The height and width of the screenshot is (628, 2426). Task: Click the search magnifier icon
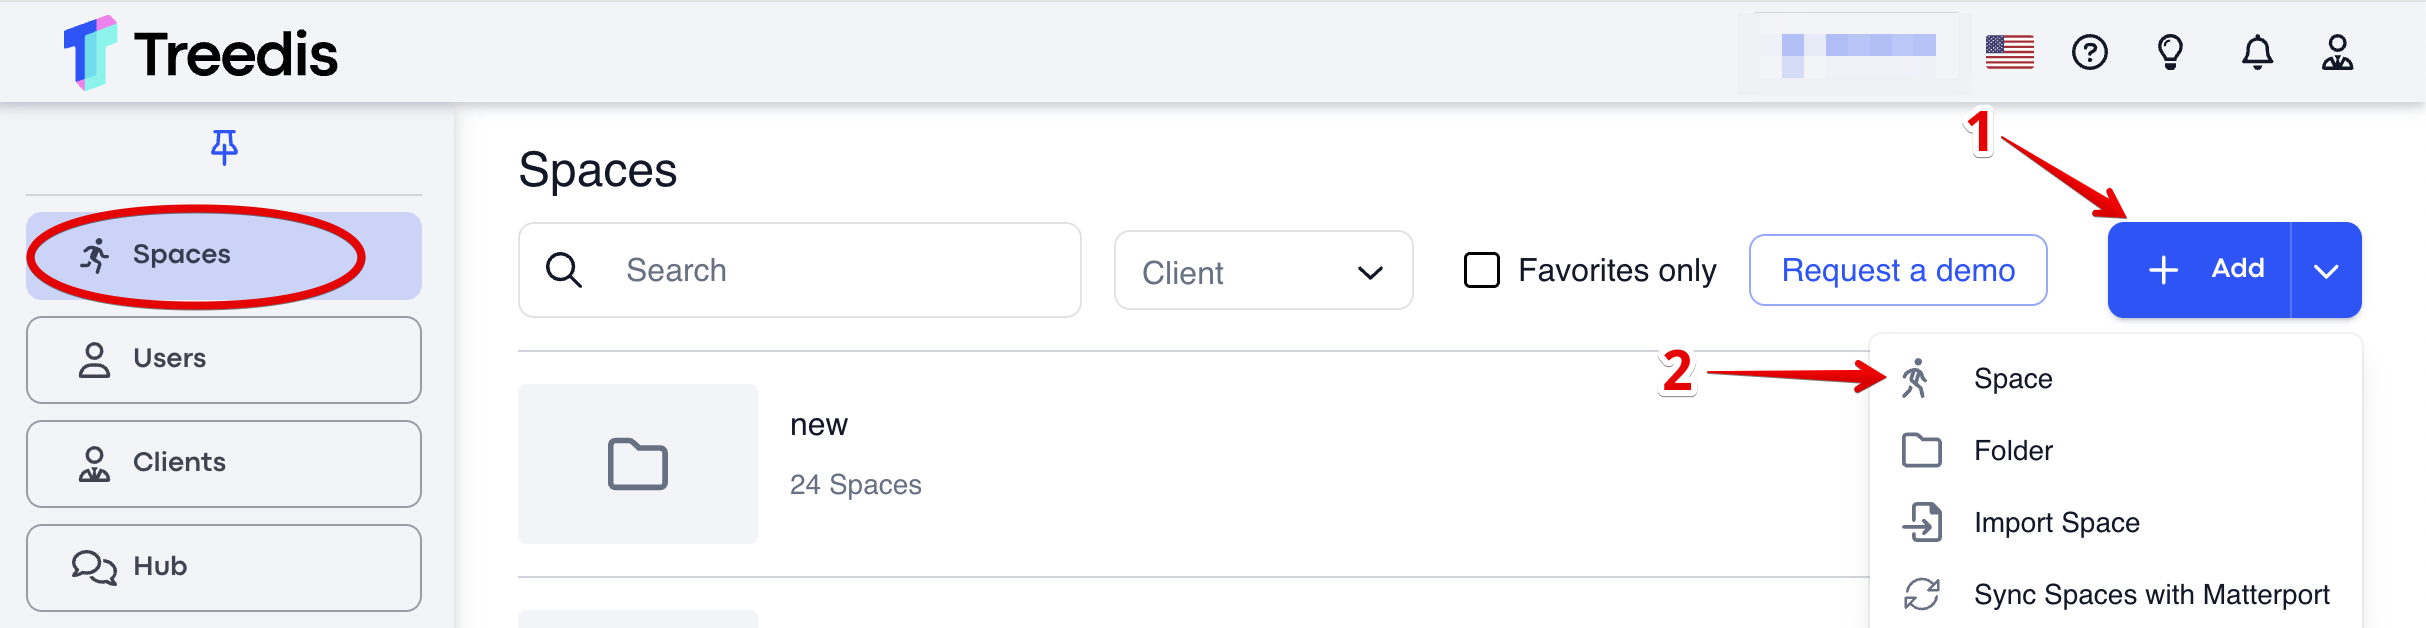(x=564, y=270)
